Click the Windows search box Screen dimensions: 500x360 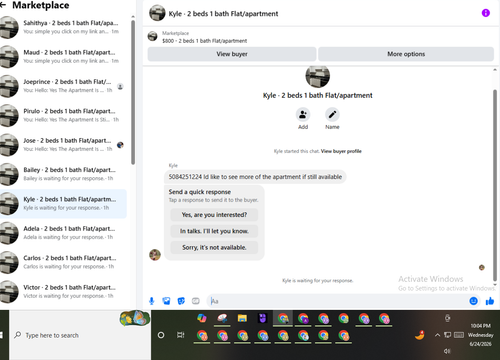[x=80, y=335]
